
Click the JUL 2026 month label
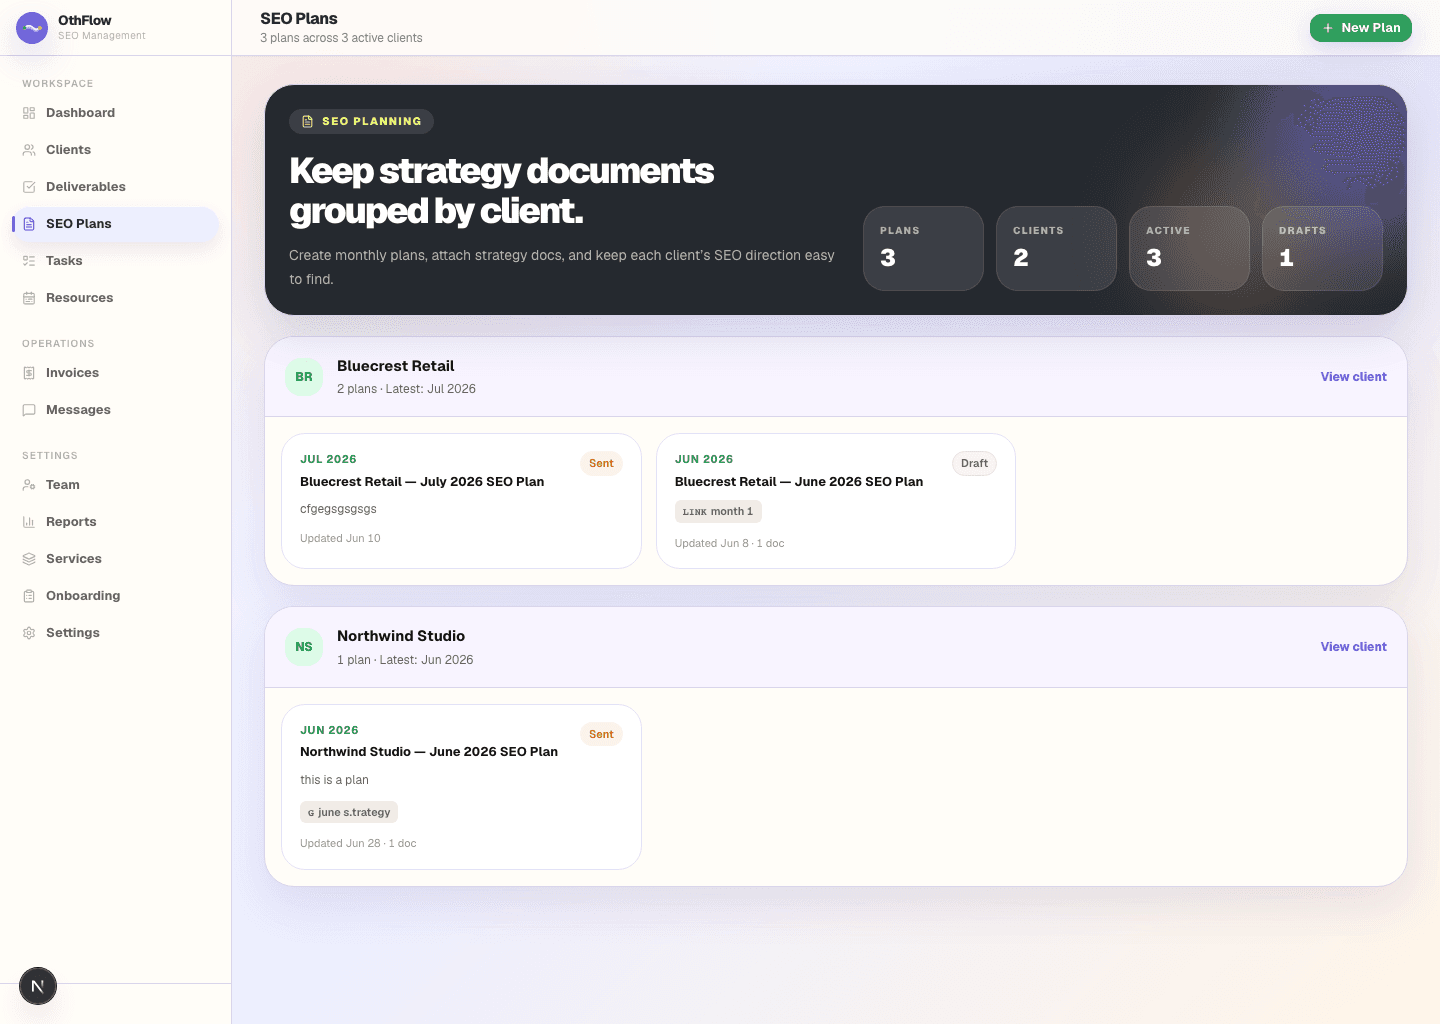tap(328, 459)
